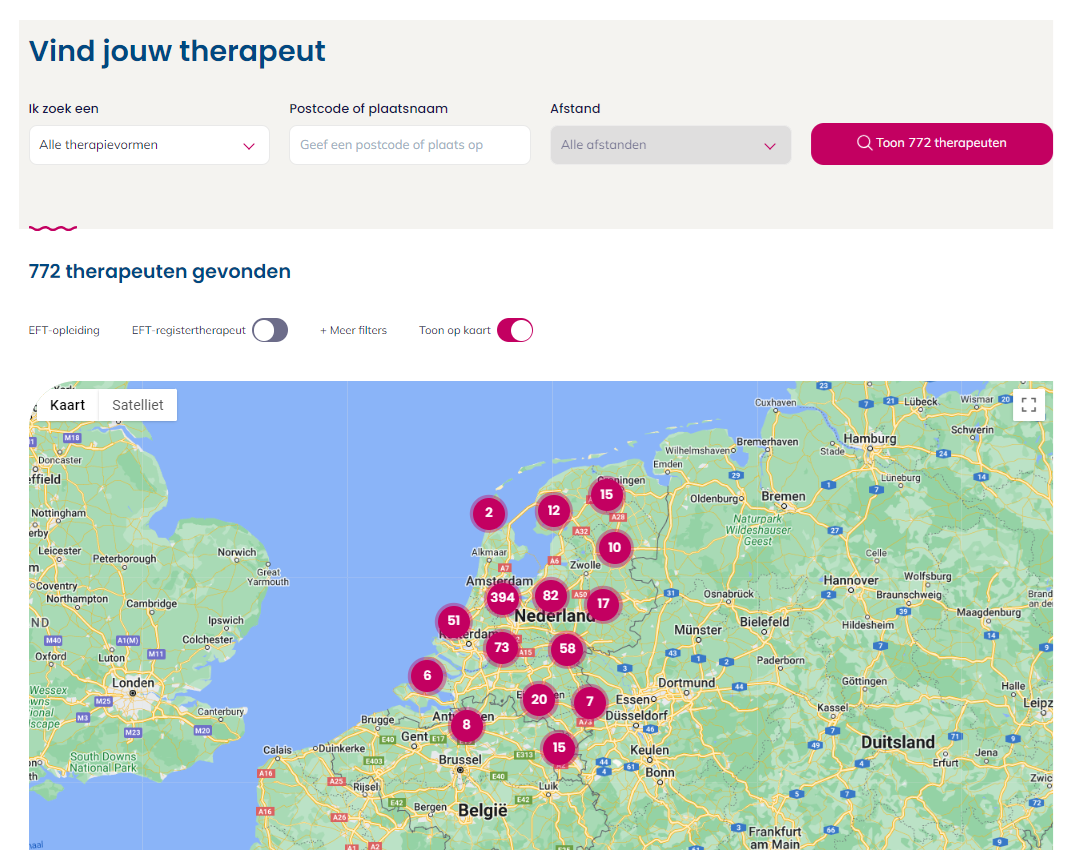Open the Alle therapievormen dropdown

[149, 145]
